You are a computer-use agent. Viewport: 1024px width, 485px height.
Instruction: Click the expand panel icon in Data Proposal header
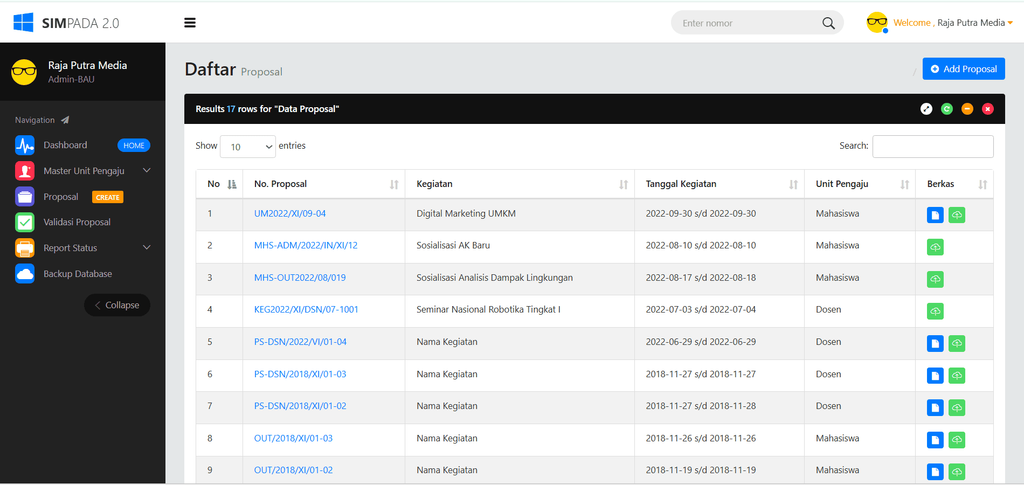coord(926,109)
